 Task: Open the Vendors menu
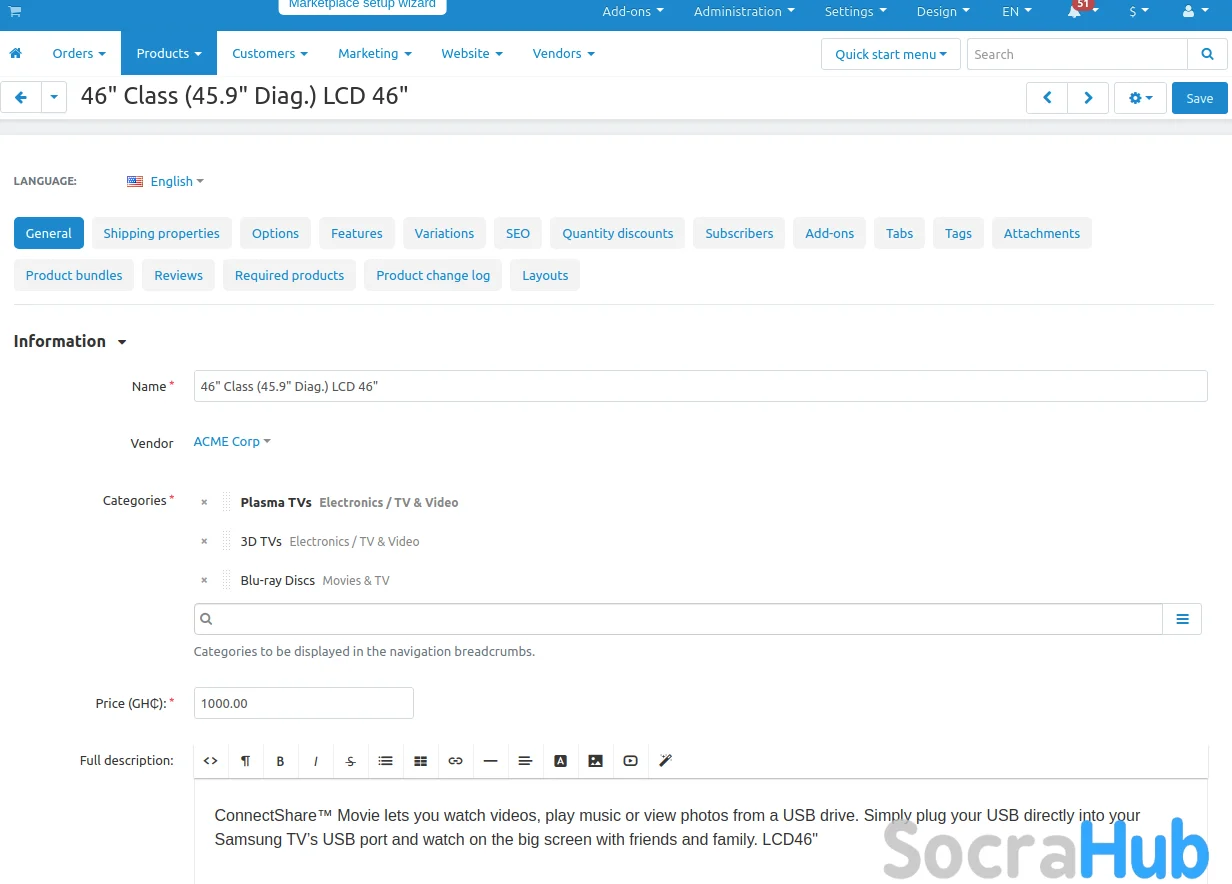coord(564,53)
